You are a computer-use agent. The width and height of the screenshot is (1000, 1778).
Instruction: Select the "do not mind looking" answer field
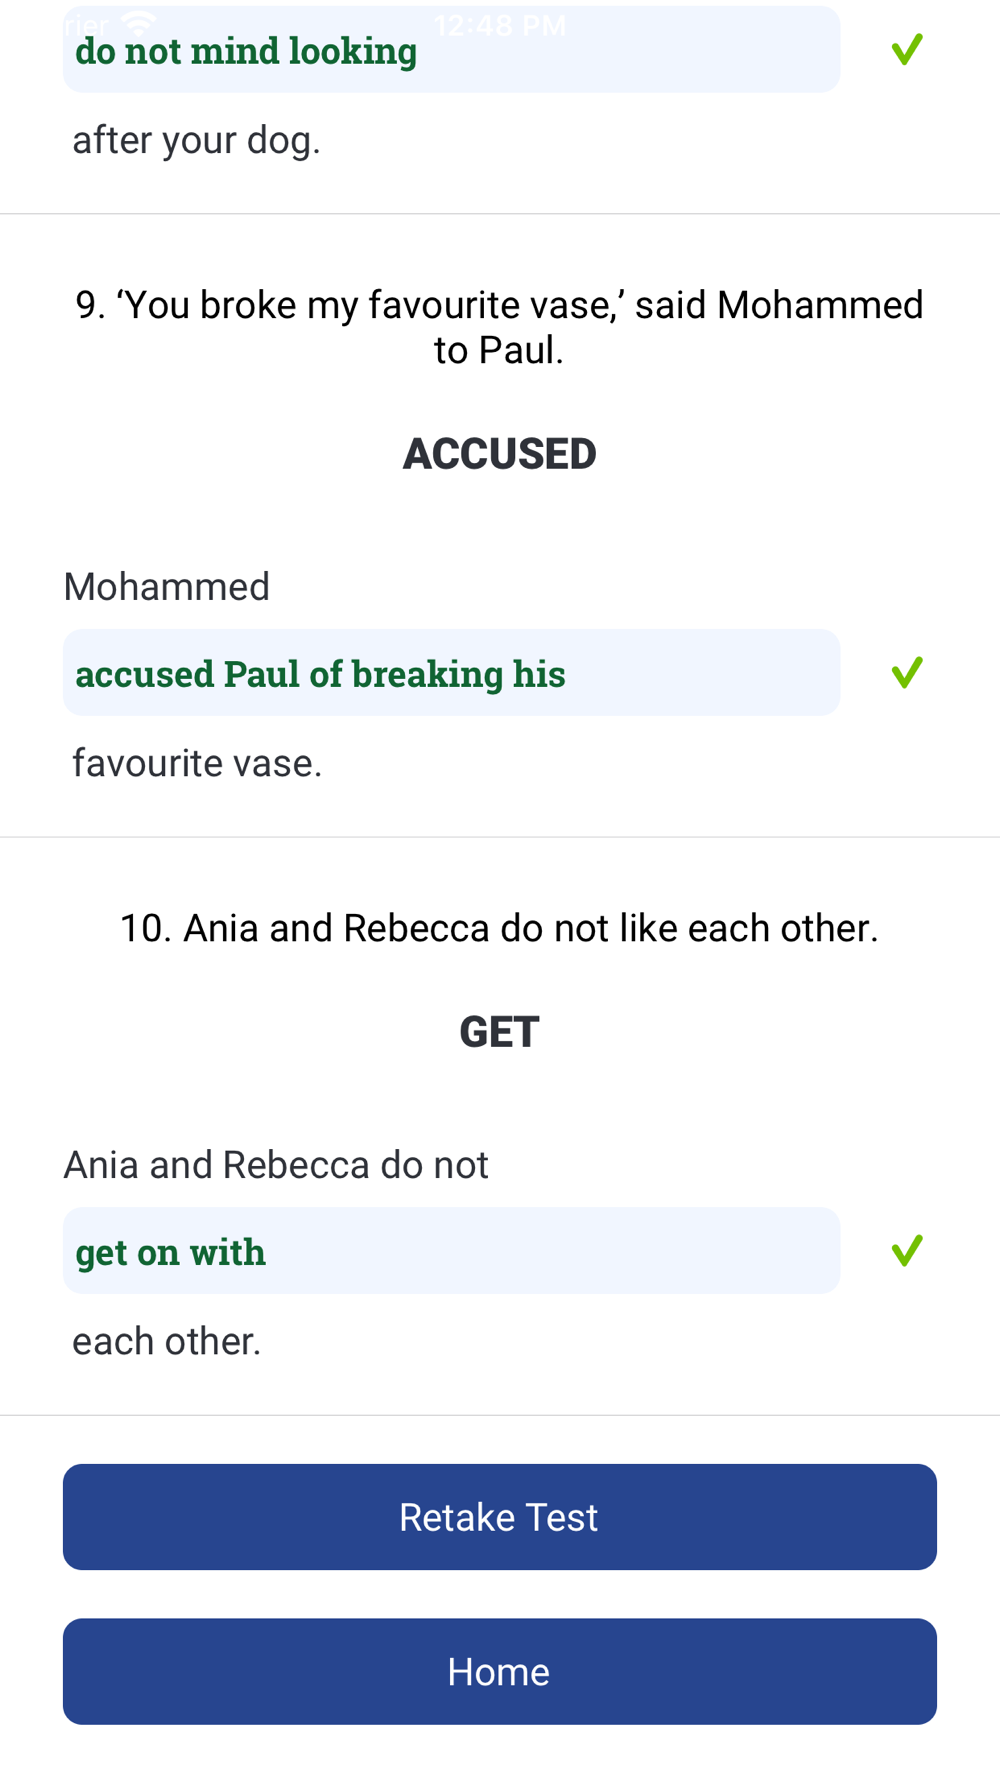[x=451, y=51]
